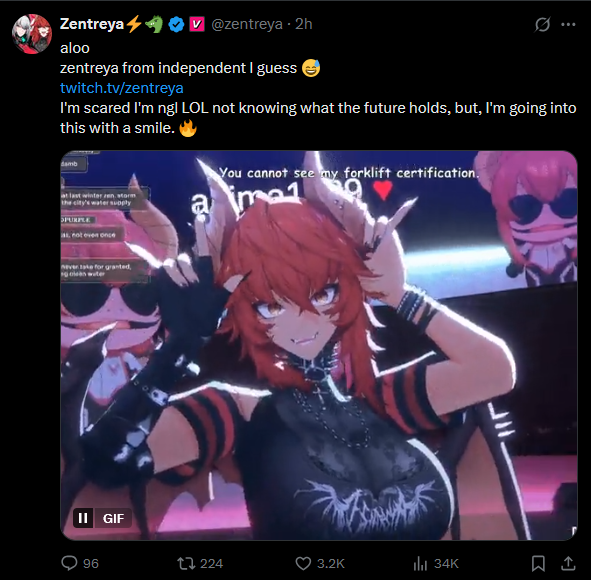
Task: Click the Grok explain-post icon
Action: point(542,24)
